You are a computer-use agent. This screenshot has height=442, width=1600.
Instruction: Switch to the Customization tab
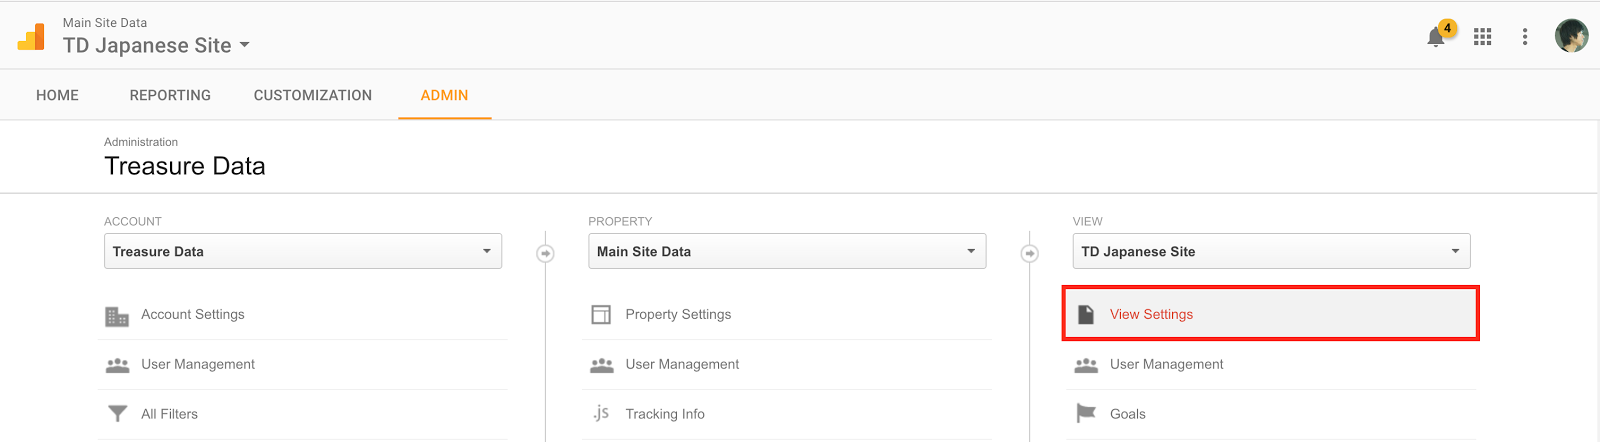(x=313, y=95)
